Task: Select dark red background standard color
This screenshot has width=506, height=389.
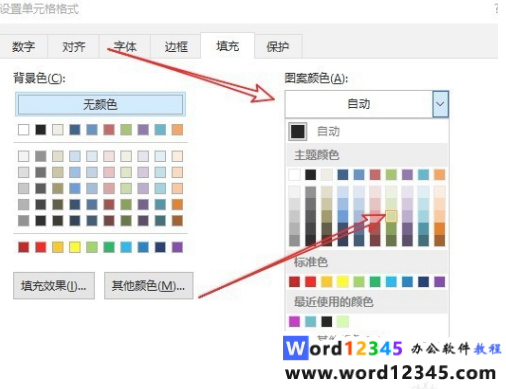Action: pyautogui.click(x=23, y=247)
